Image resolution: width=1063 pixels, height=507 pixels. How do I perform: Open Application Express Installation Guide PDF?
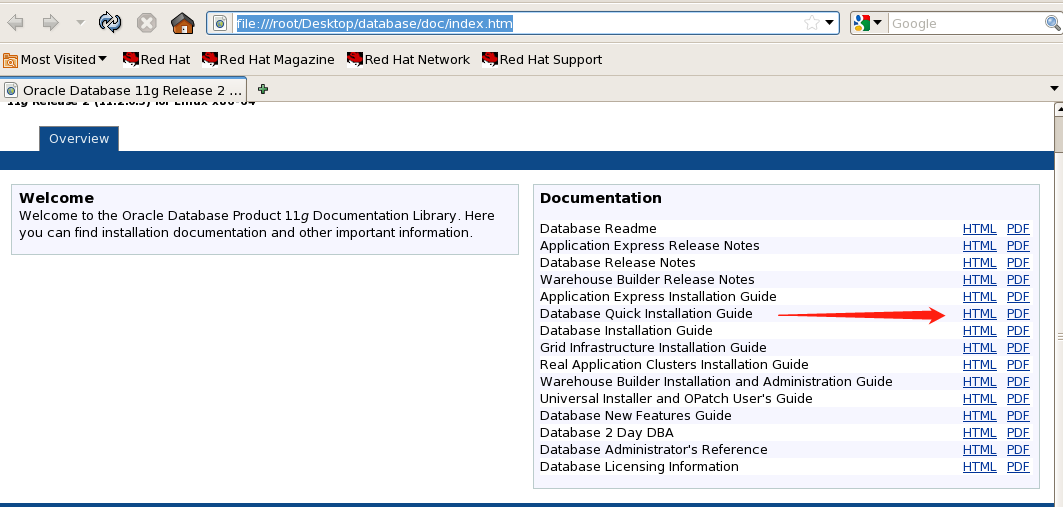[1018, 296]
